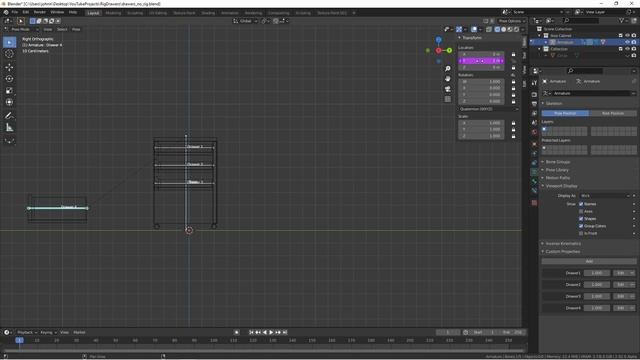Select the Select Box tool

[x=9, y=42]
